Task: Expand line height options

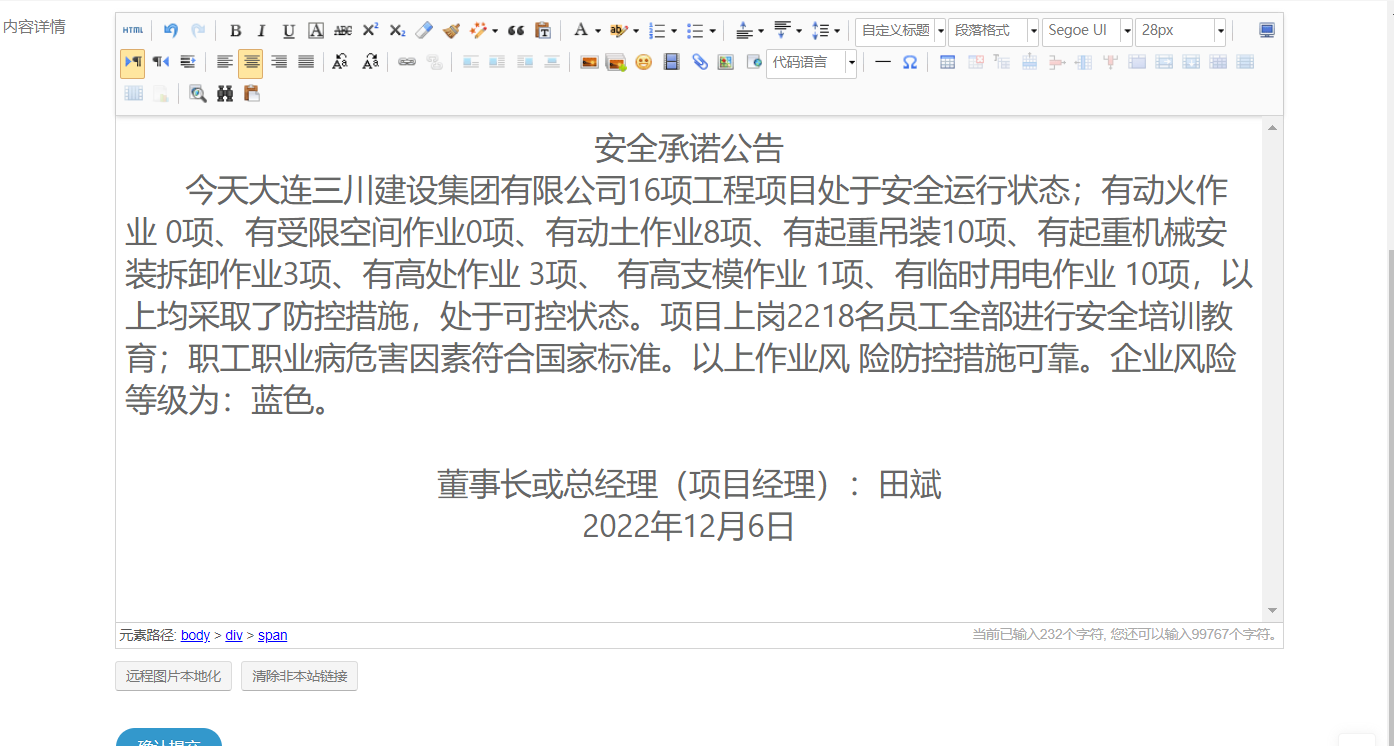Action: coord(836,32)
